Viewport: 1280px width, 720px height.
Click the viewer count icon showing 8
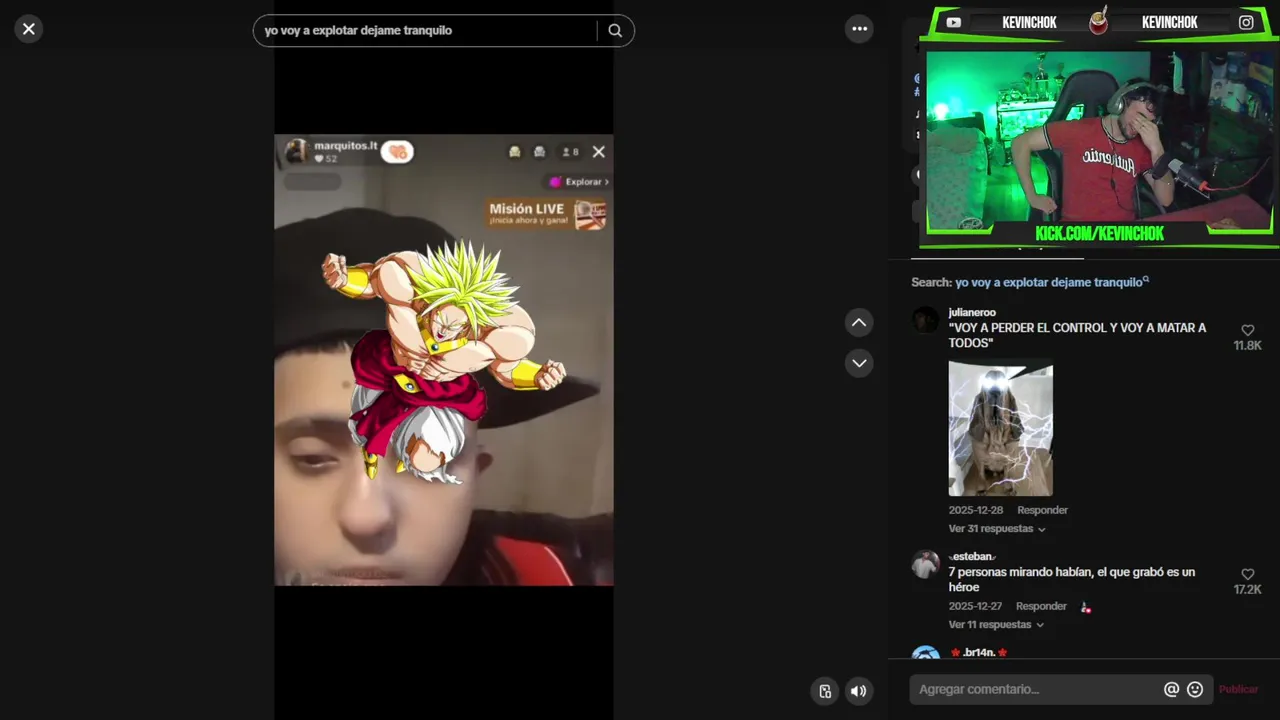(570, 152)
